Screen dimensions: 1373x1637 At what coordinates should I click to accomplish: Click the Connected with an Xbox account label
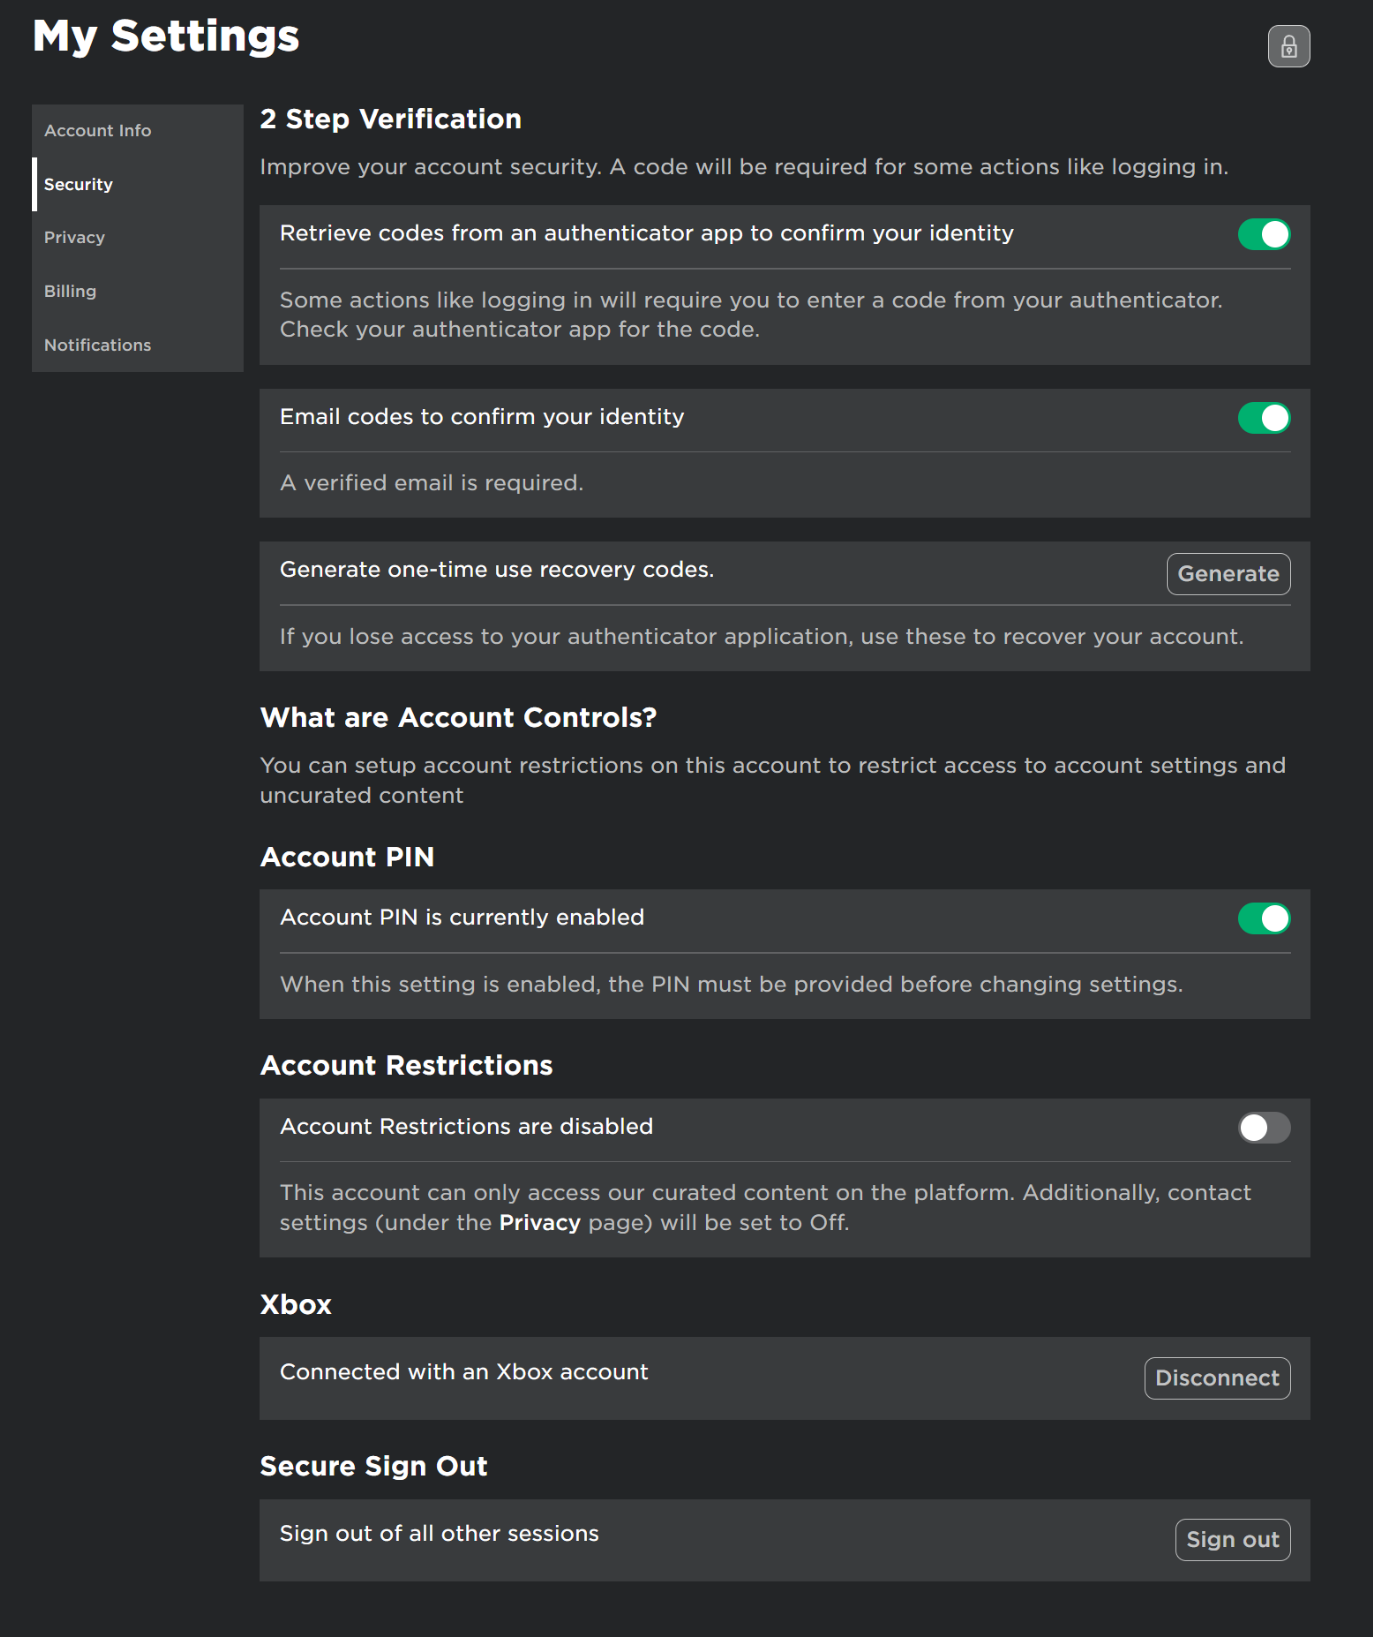[x=464, y=1372]
